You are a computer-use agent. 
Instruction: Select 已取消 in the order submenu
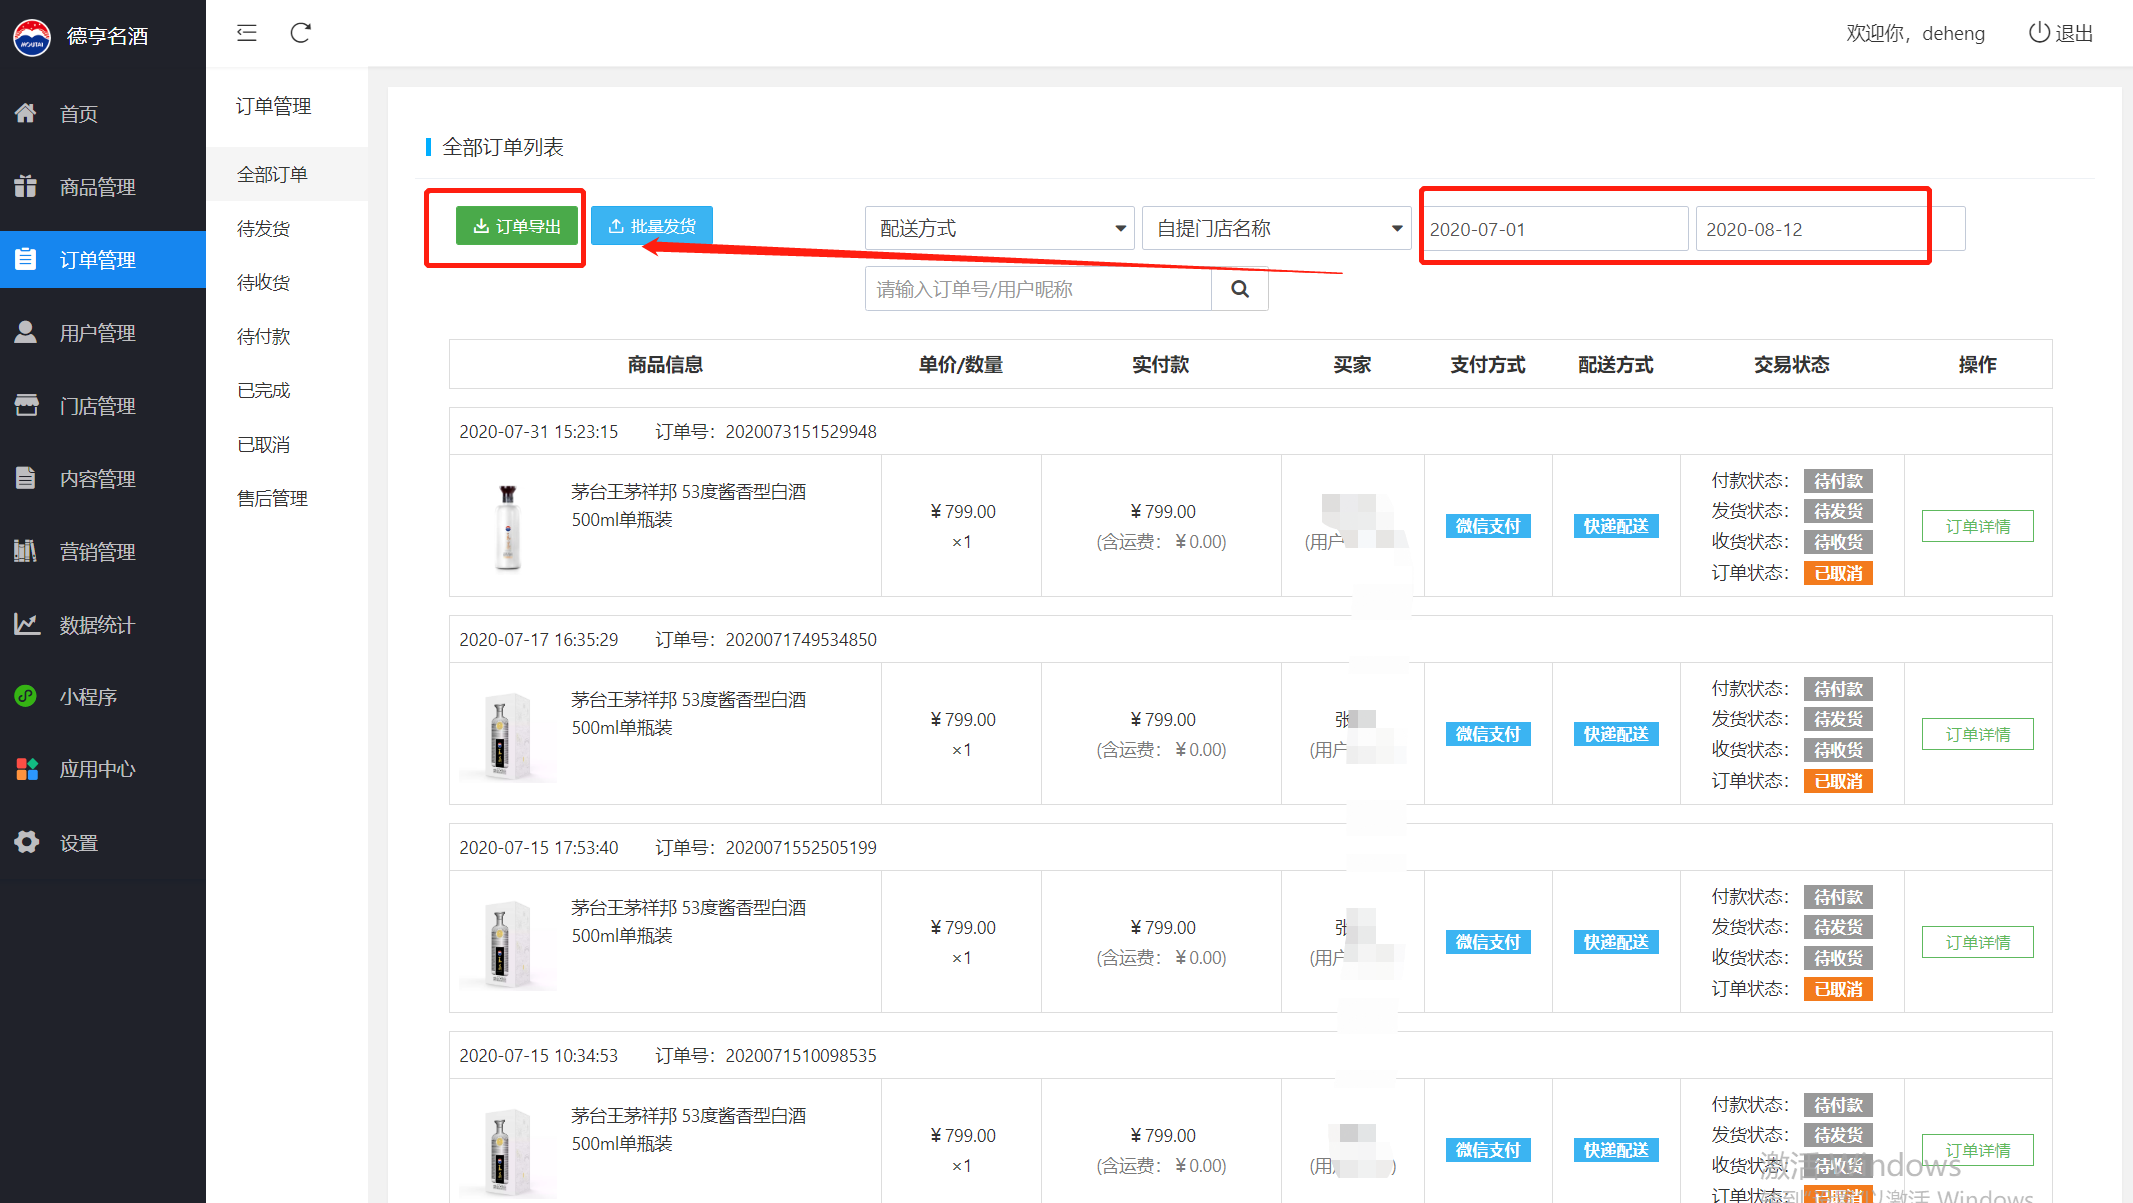tap(287, 444)
